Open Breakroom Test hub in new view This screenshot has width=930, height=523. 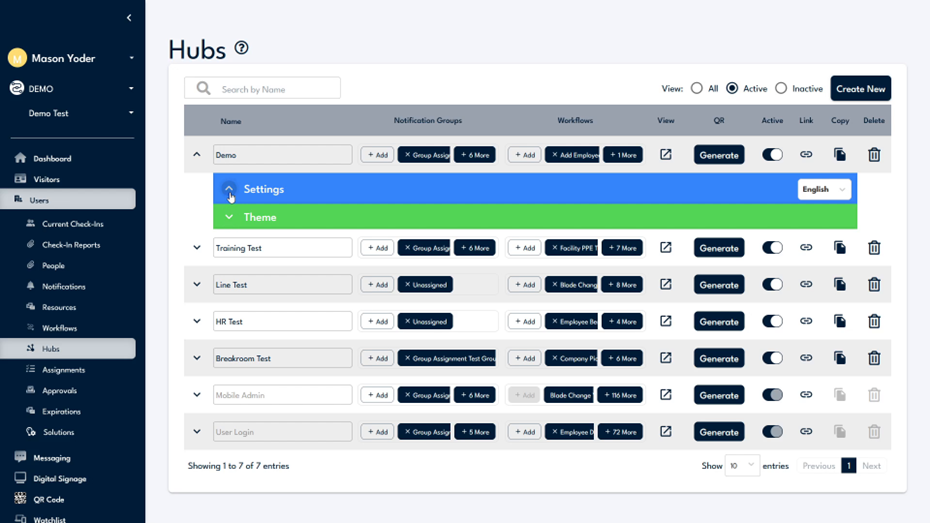pyautogui.click(x=665, y=358)
